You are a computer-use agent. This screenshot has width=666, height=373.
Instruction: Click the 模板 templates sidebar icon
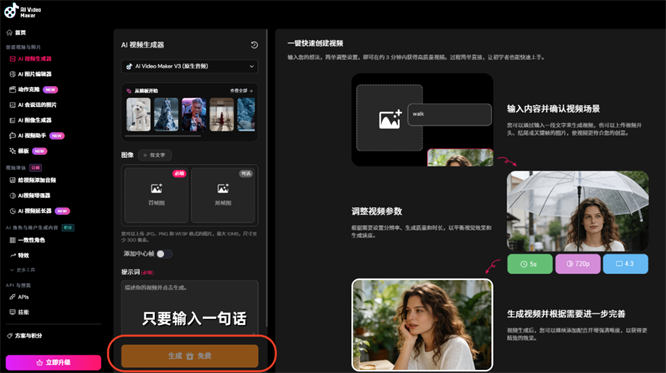click(13, 151)
